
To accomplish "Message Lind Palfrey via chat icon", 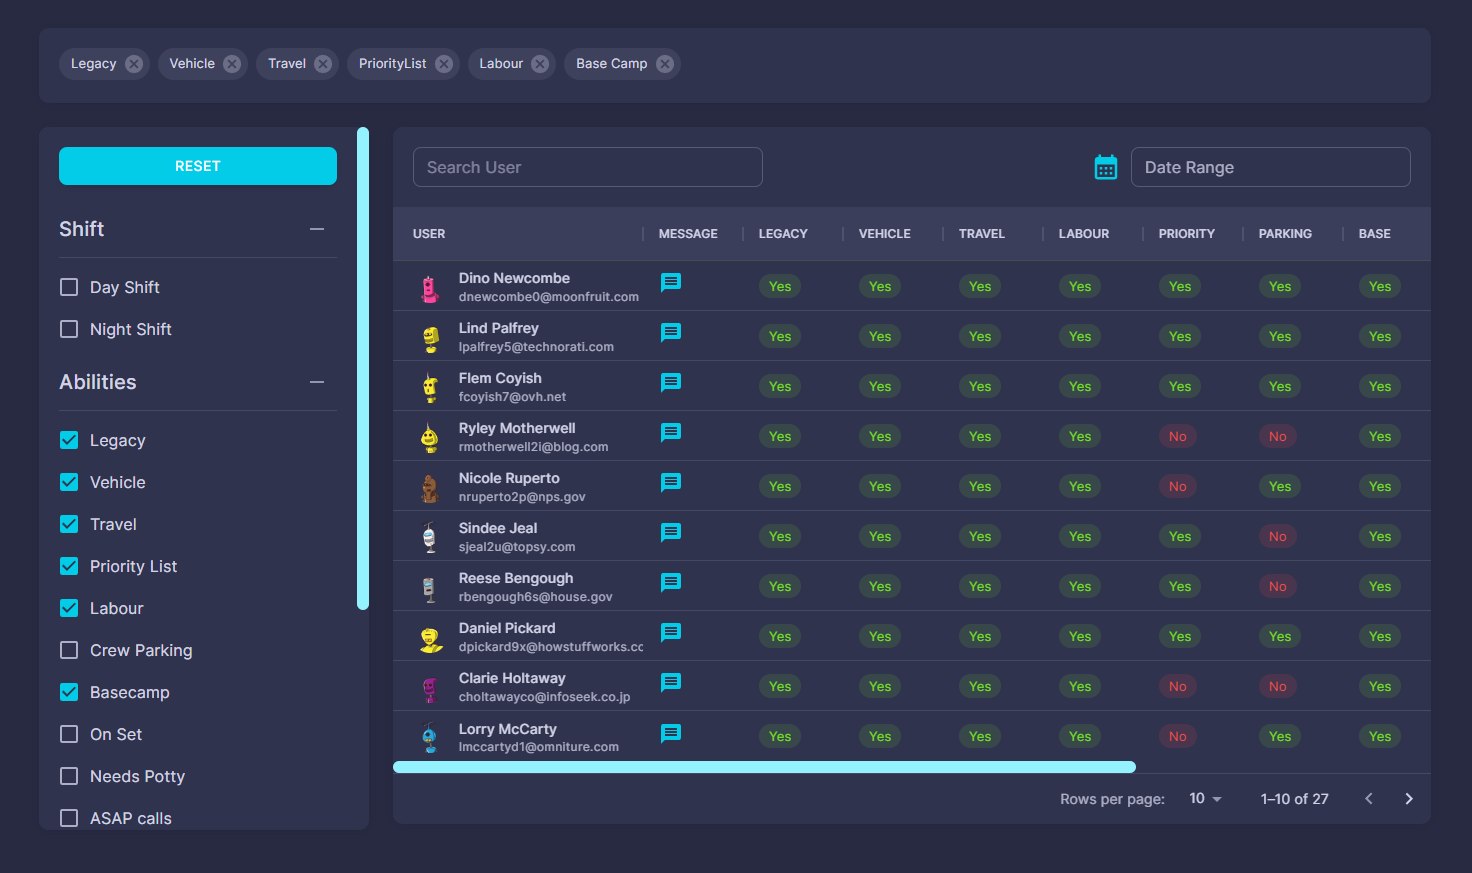I will point(671,332).
